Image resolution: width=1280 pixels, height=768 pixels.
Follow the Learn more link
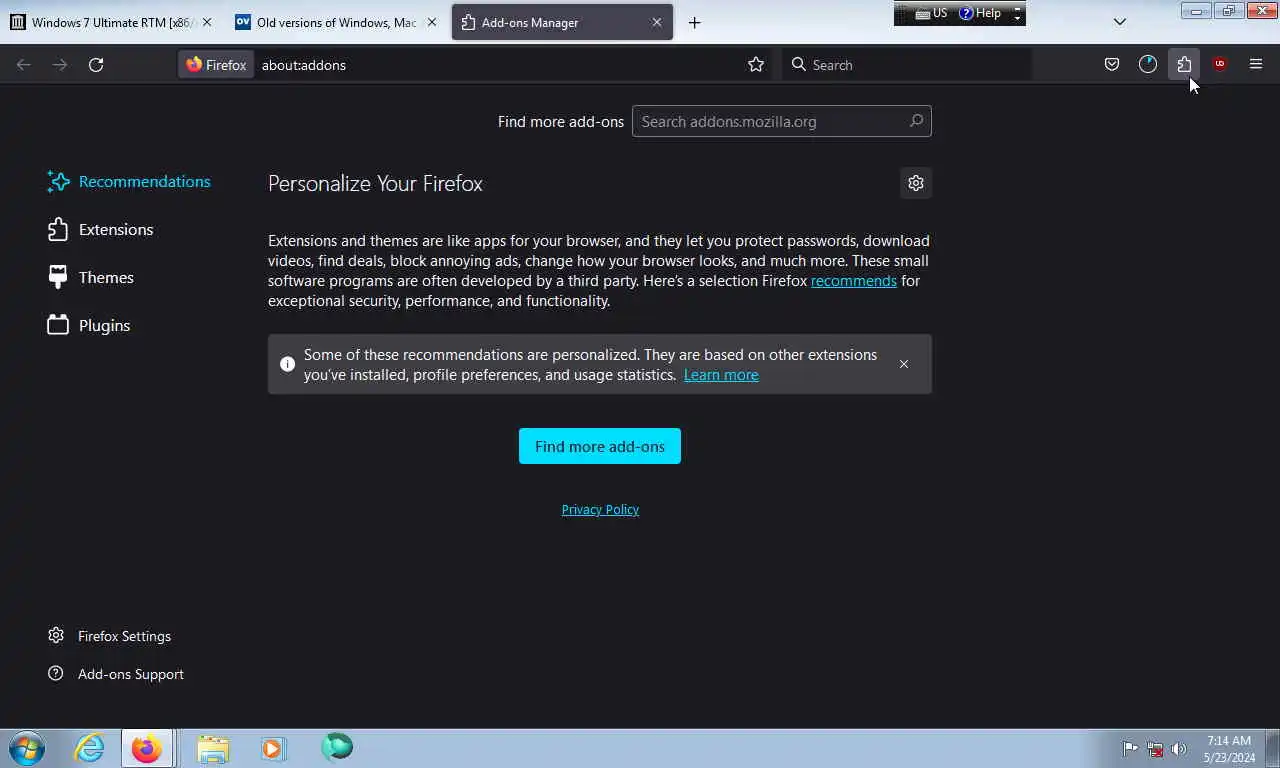[x=721, y=375]
